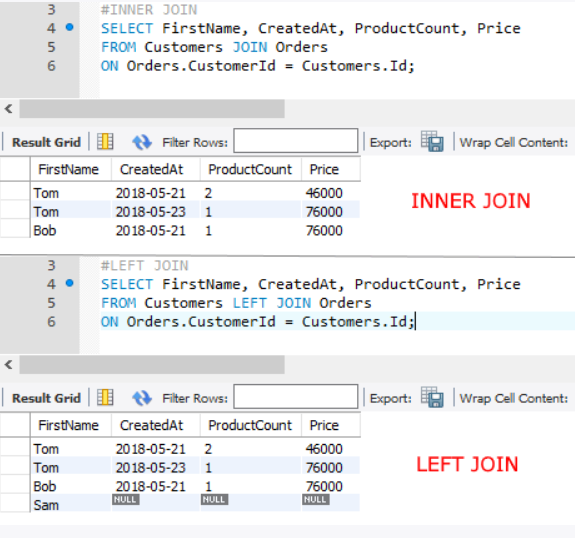This screenshot has width=575, height=538.
Task: Click upper Filter Rows input field
Action: (x=296, y=140)
